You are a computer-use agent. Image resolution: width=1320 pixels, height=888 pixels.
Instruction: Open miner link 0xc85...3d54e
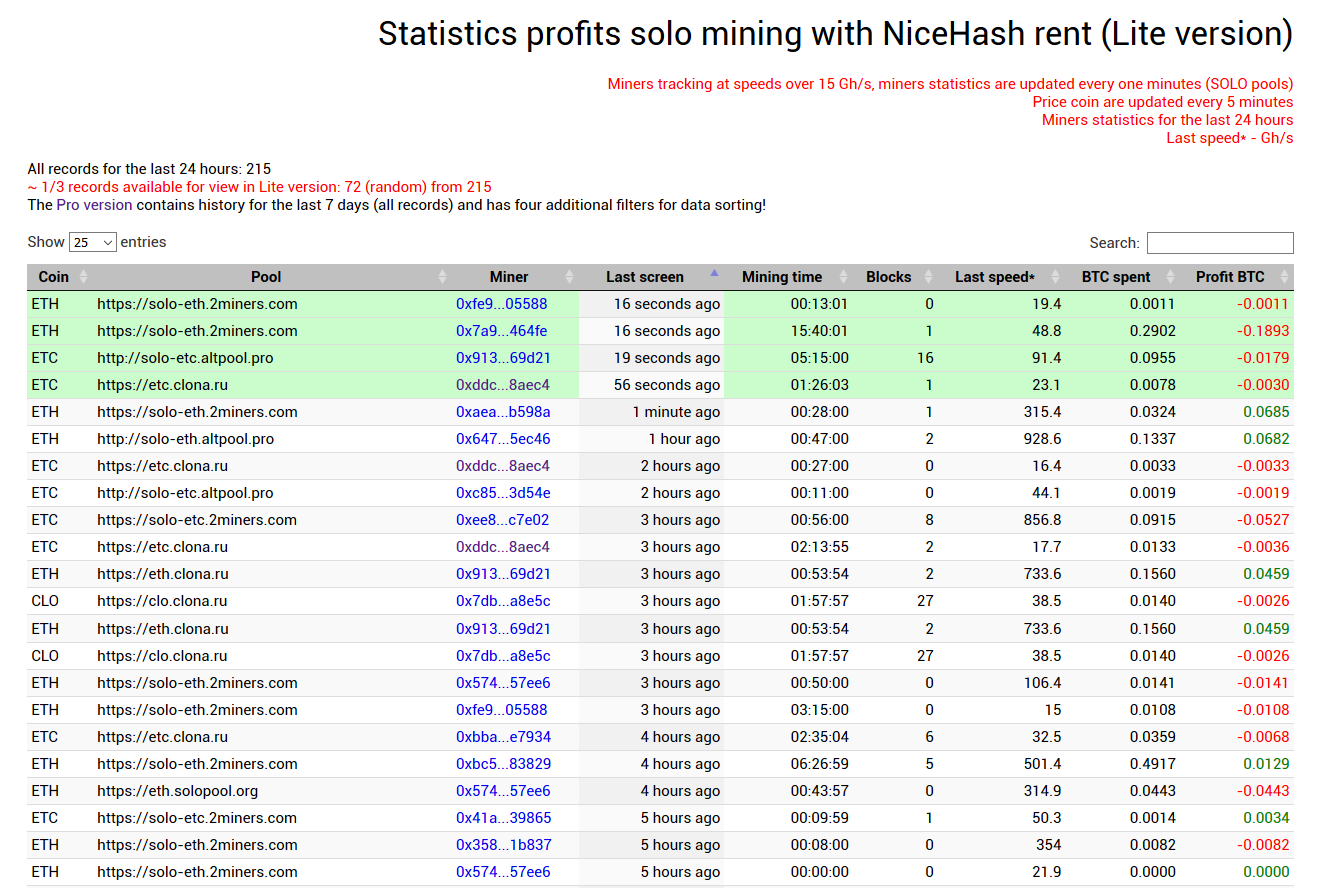(503, 493)
